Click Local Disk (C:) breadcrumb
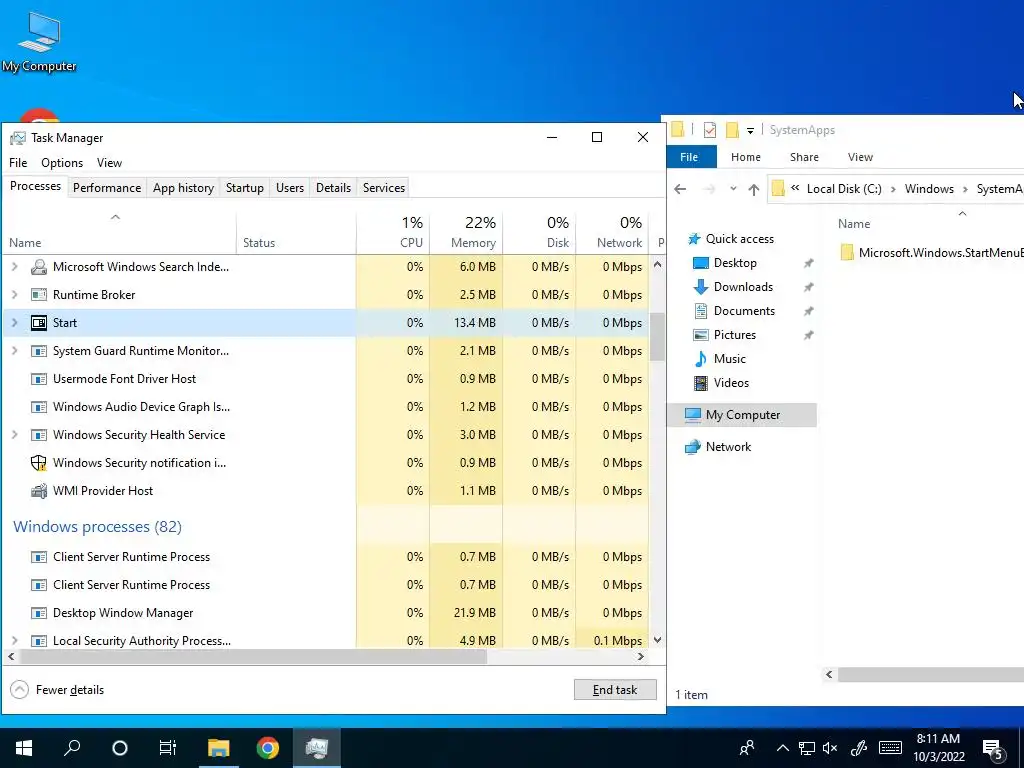1024x768 pixels. pos(844,189)
